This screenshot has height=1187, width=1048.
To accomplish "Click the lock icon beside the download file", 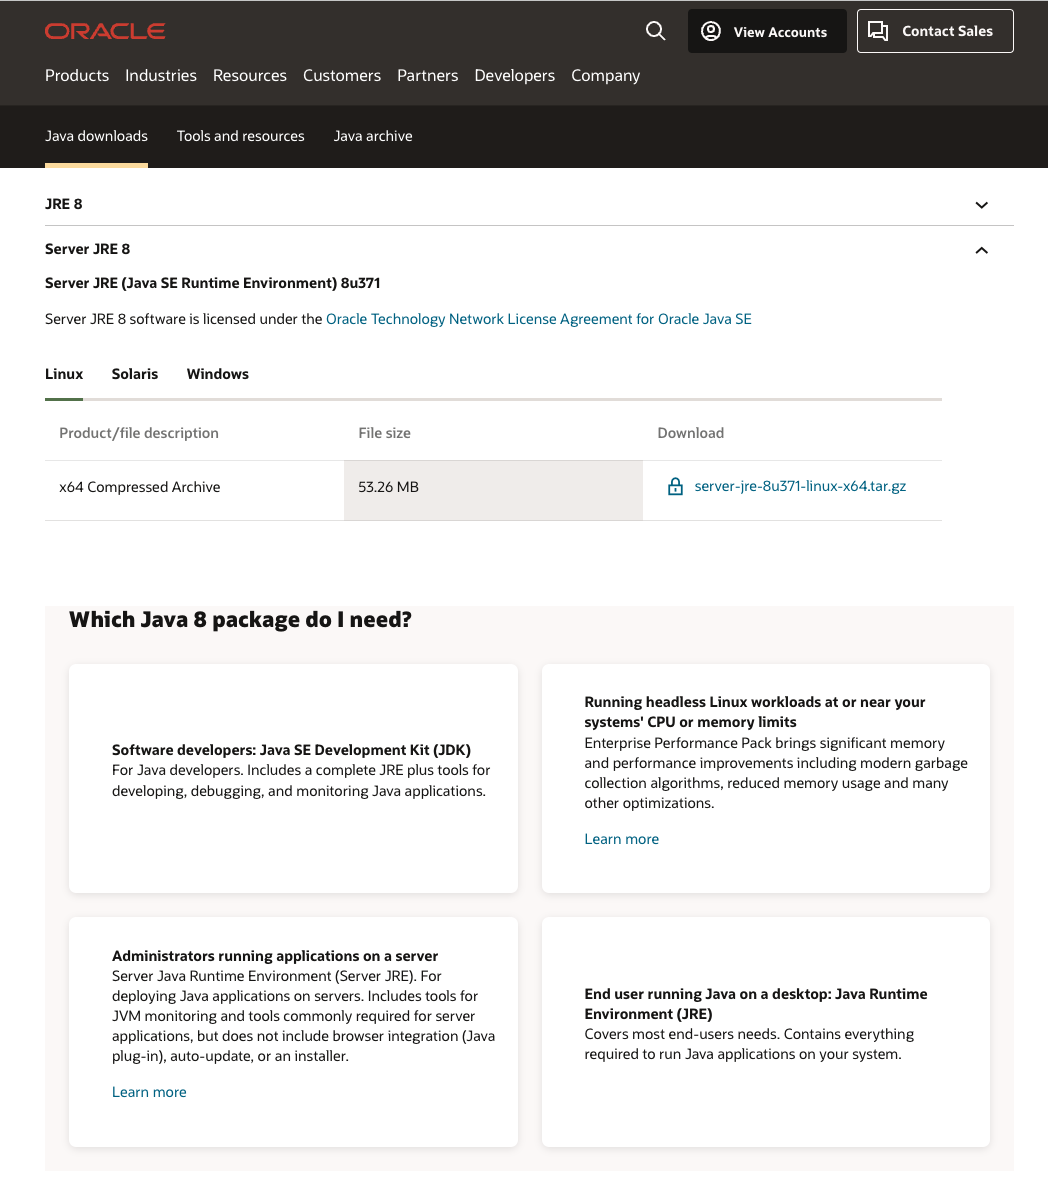I will (x=675, y=486).
